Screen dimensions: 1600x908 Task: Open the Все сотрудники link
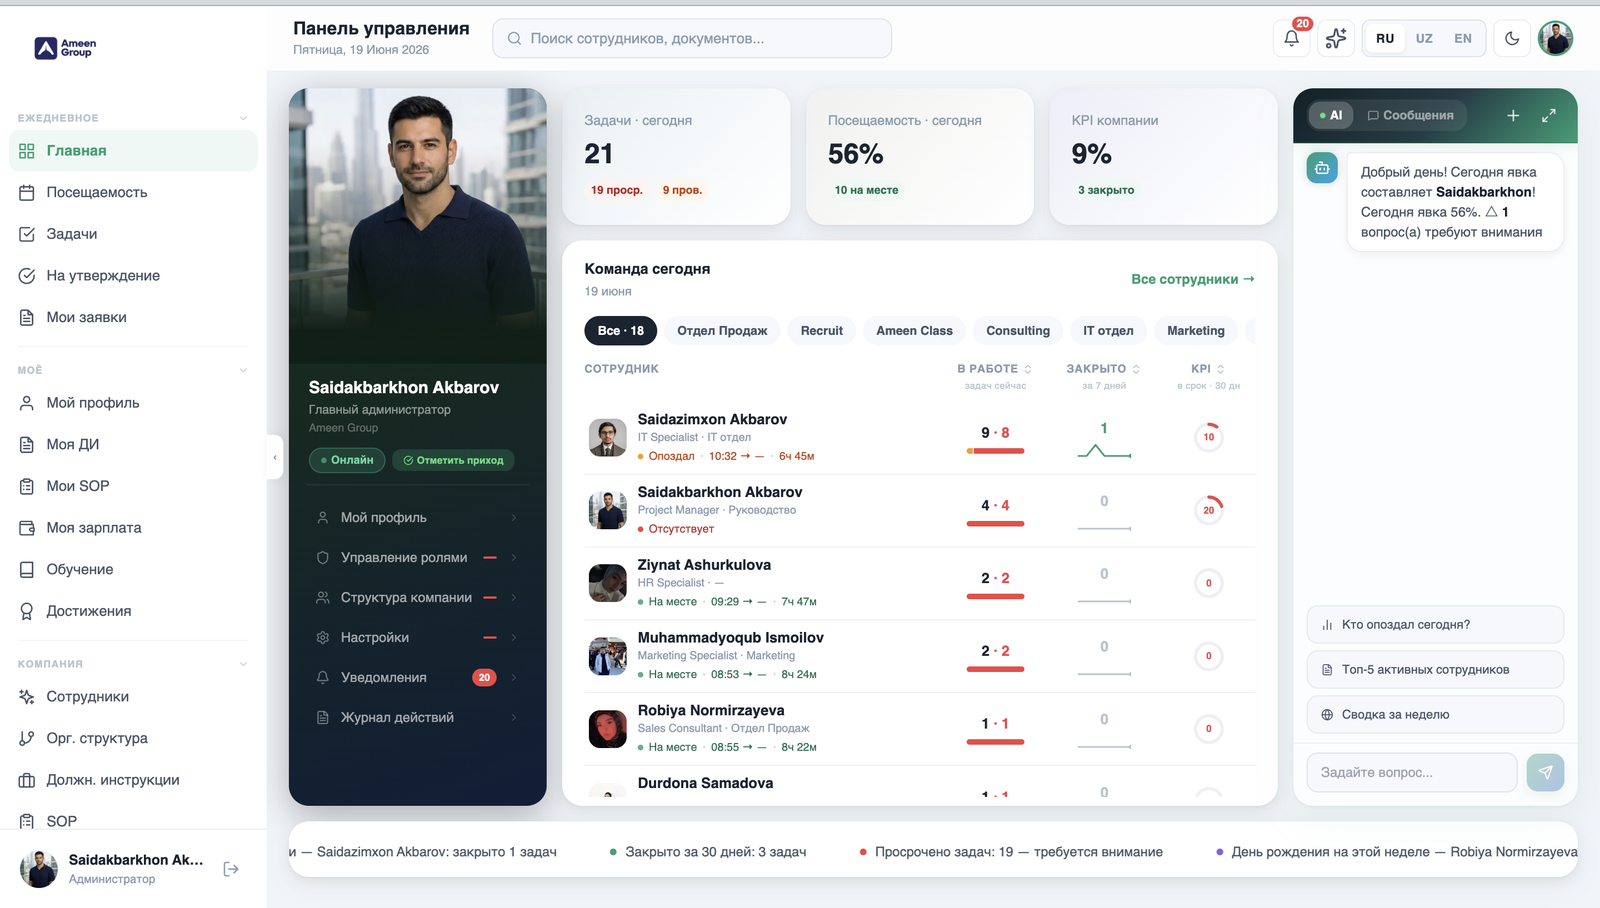tap(1193, 279)
